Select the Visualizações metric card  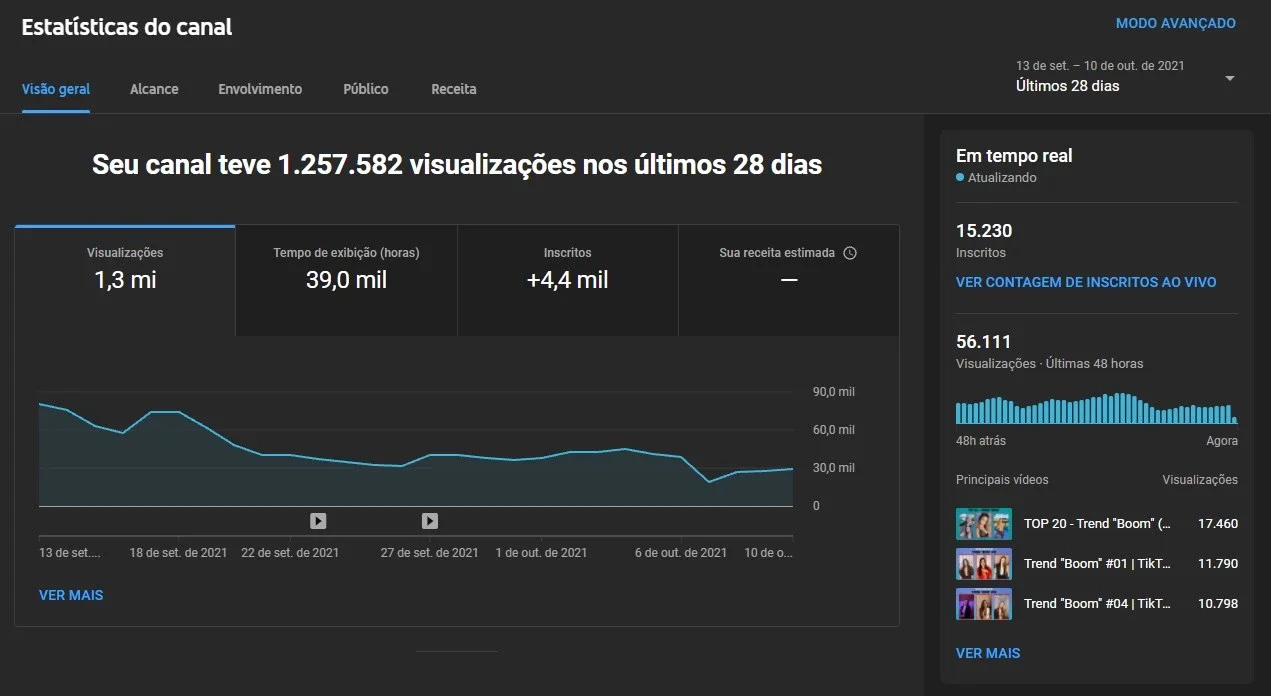click(x=125, y=280)
